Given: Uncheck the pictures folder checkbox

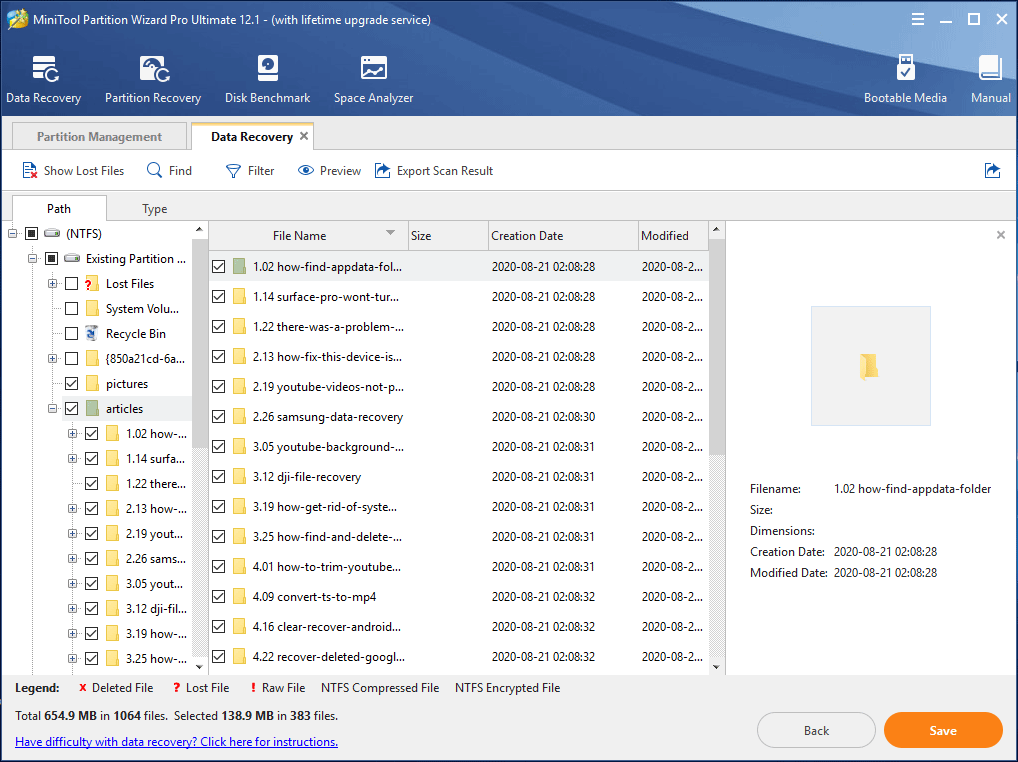Looking at the screenshot, I should click(x=71, y=384).
